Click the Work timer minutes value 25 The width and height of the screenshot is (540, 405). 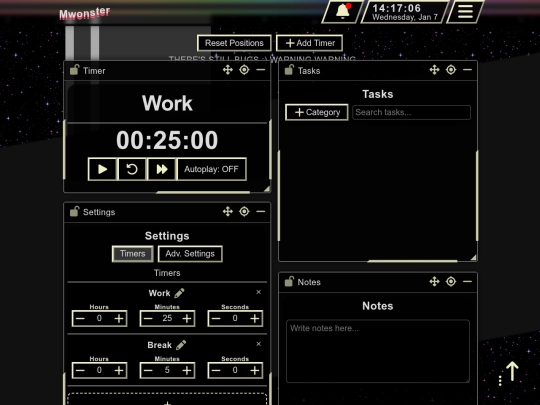click(167, 318)
